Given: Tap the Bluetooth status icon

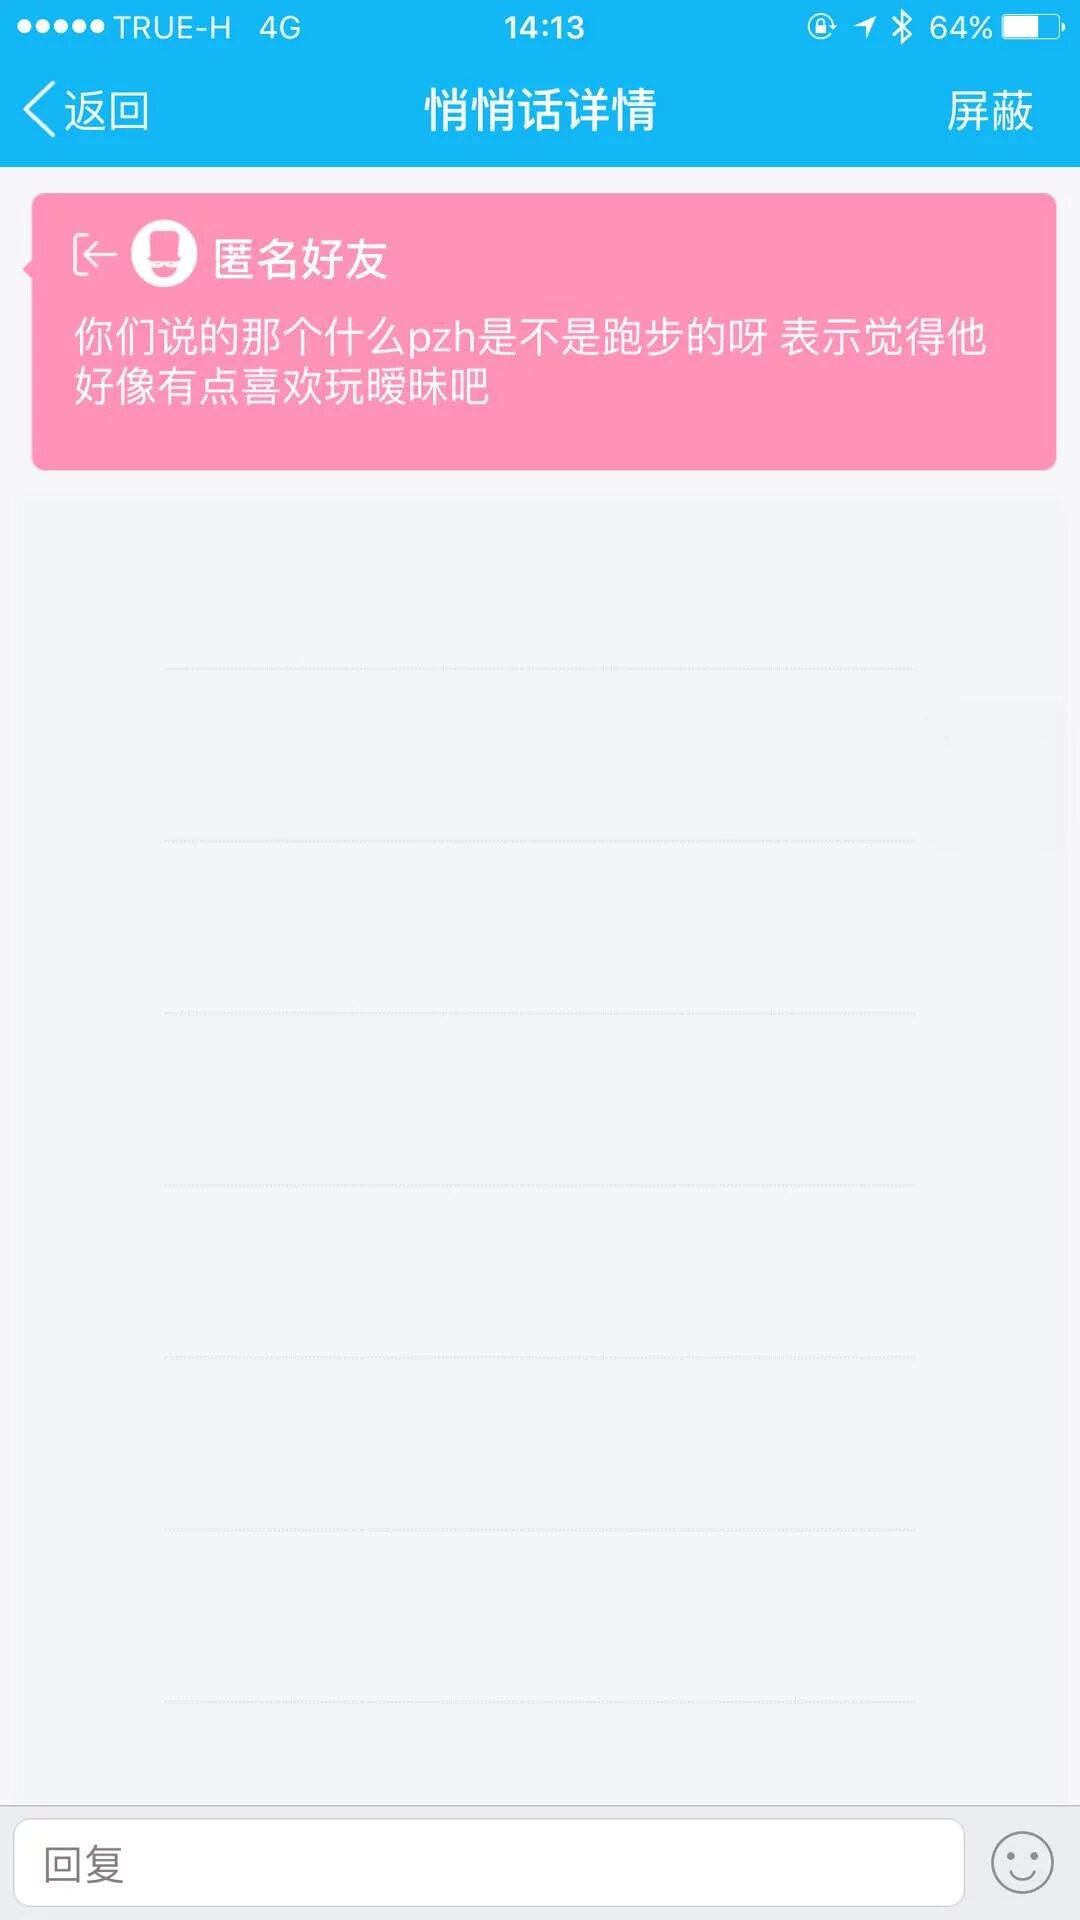Looking at the screenshot, I should click(902, 27).
